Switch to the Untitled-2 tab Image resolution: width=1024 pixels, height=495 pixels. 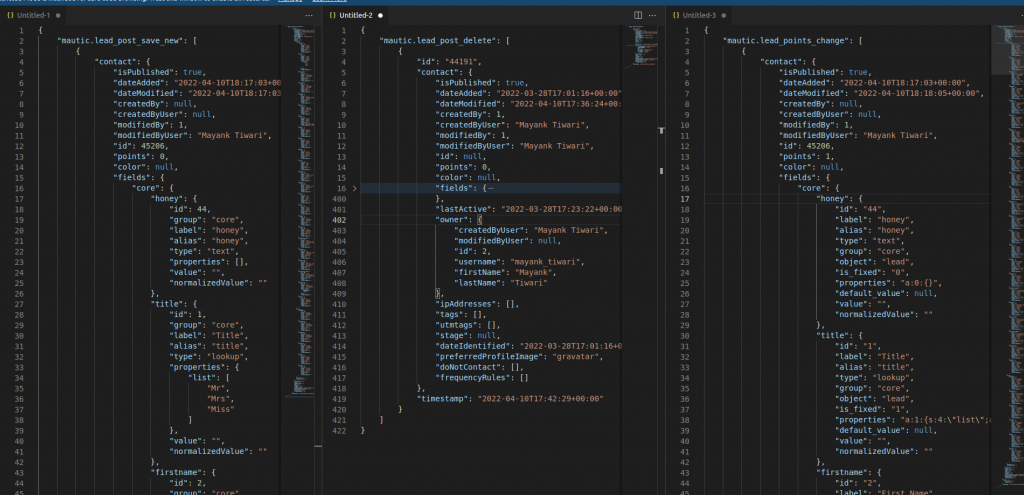click(356, 15)
